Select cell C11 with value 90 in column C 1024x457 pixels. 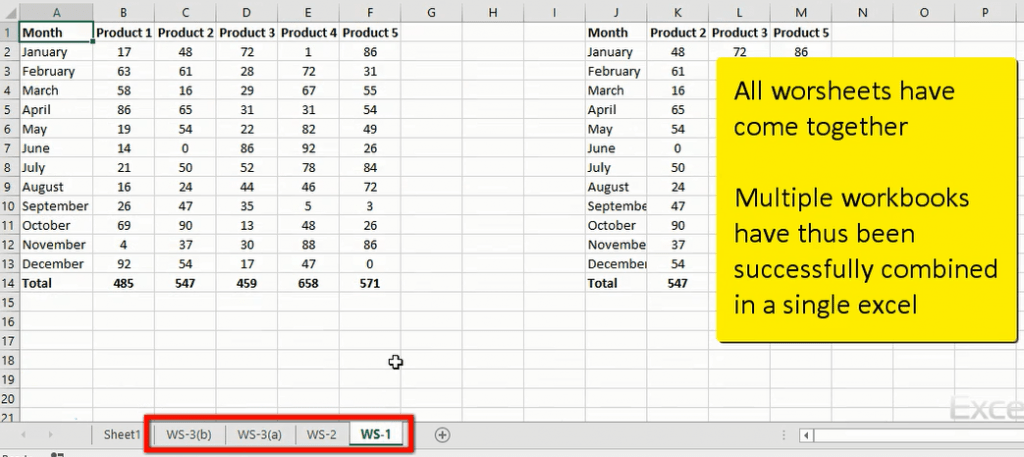point(185,225)
